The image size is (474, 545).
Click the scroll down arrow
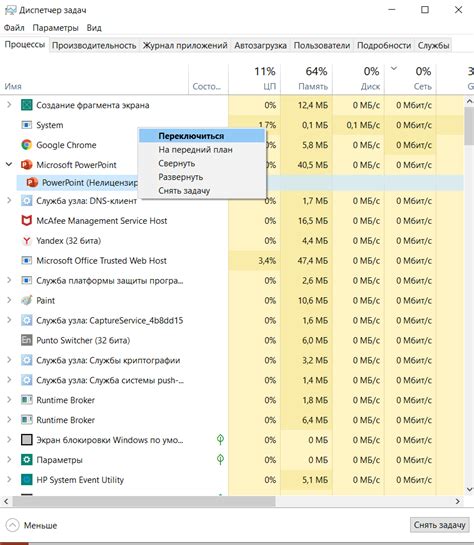point(469,489)
